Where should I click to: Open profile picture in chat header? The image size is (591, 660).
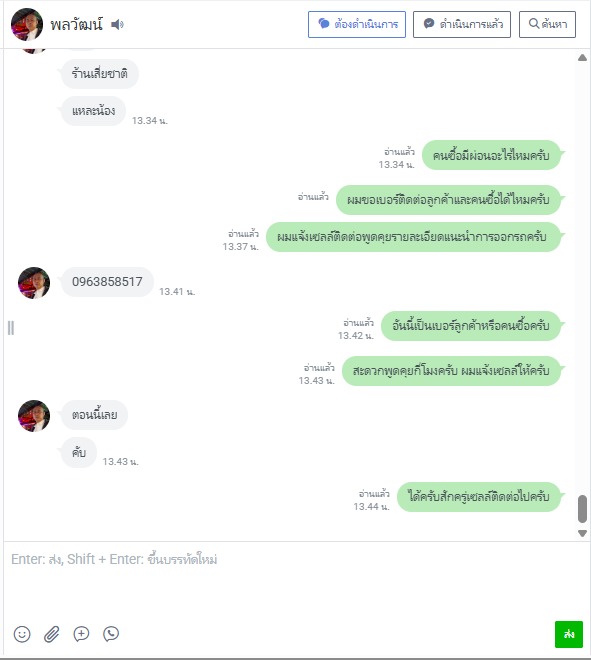[x=27, y=24]
